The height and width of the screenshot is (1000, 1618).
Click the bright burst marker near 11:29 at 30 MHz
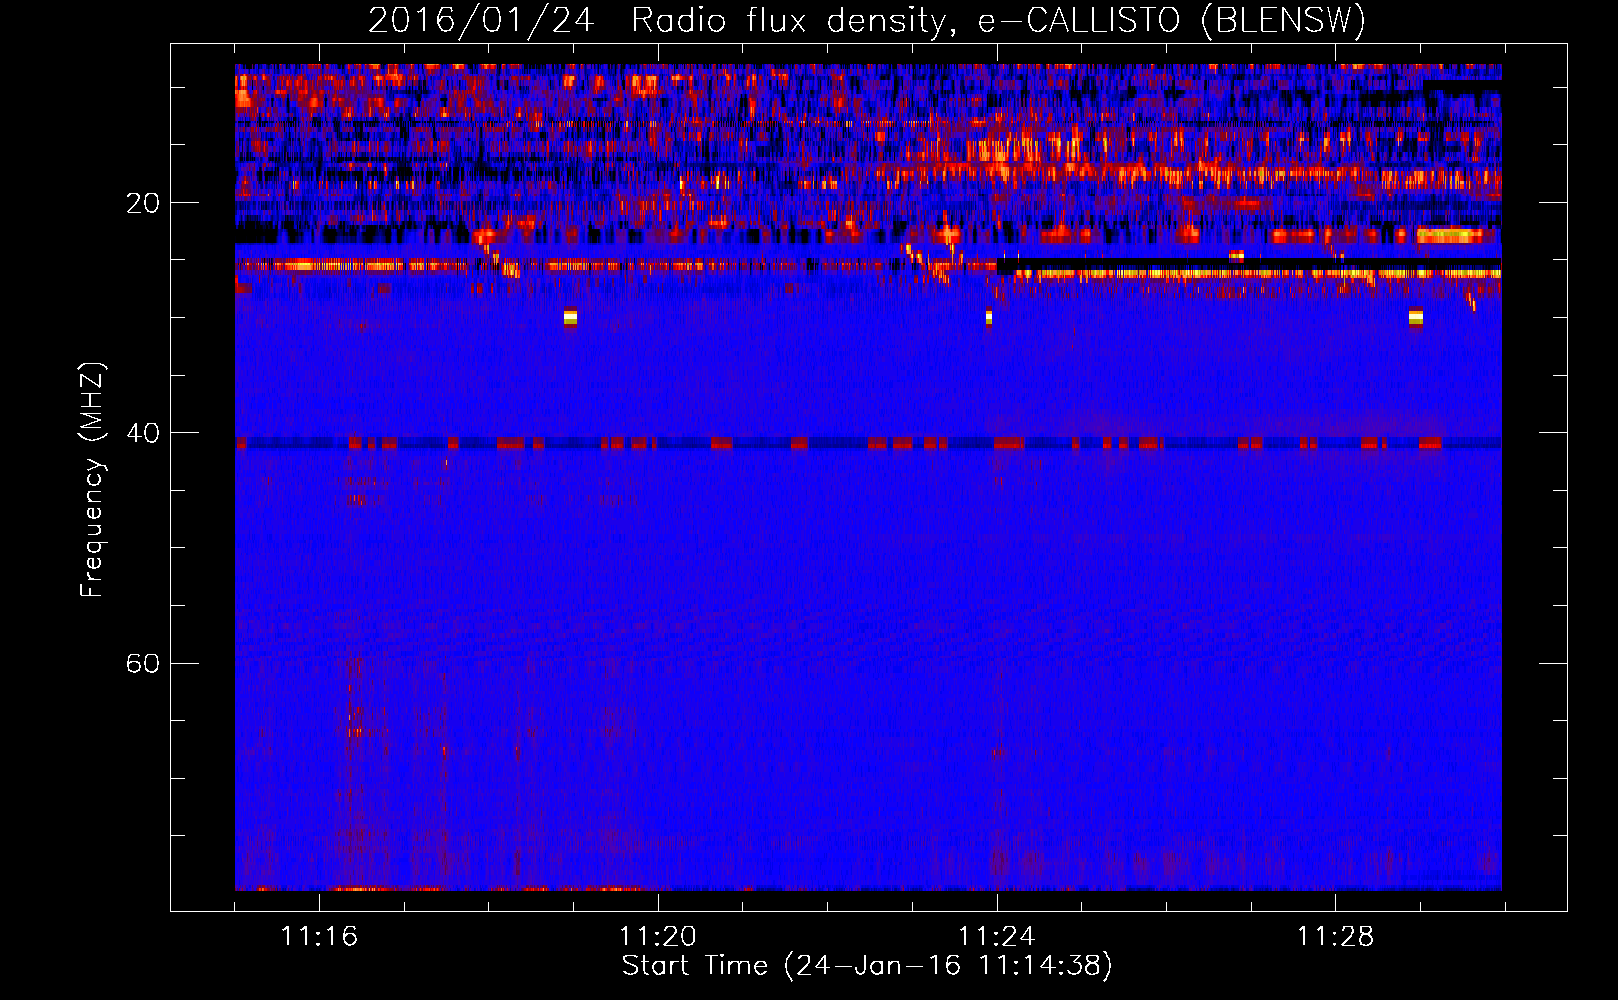[x=1416, y=317]
